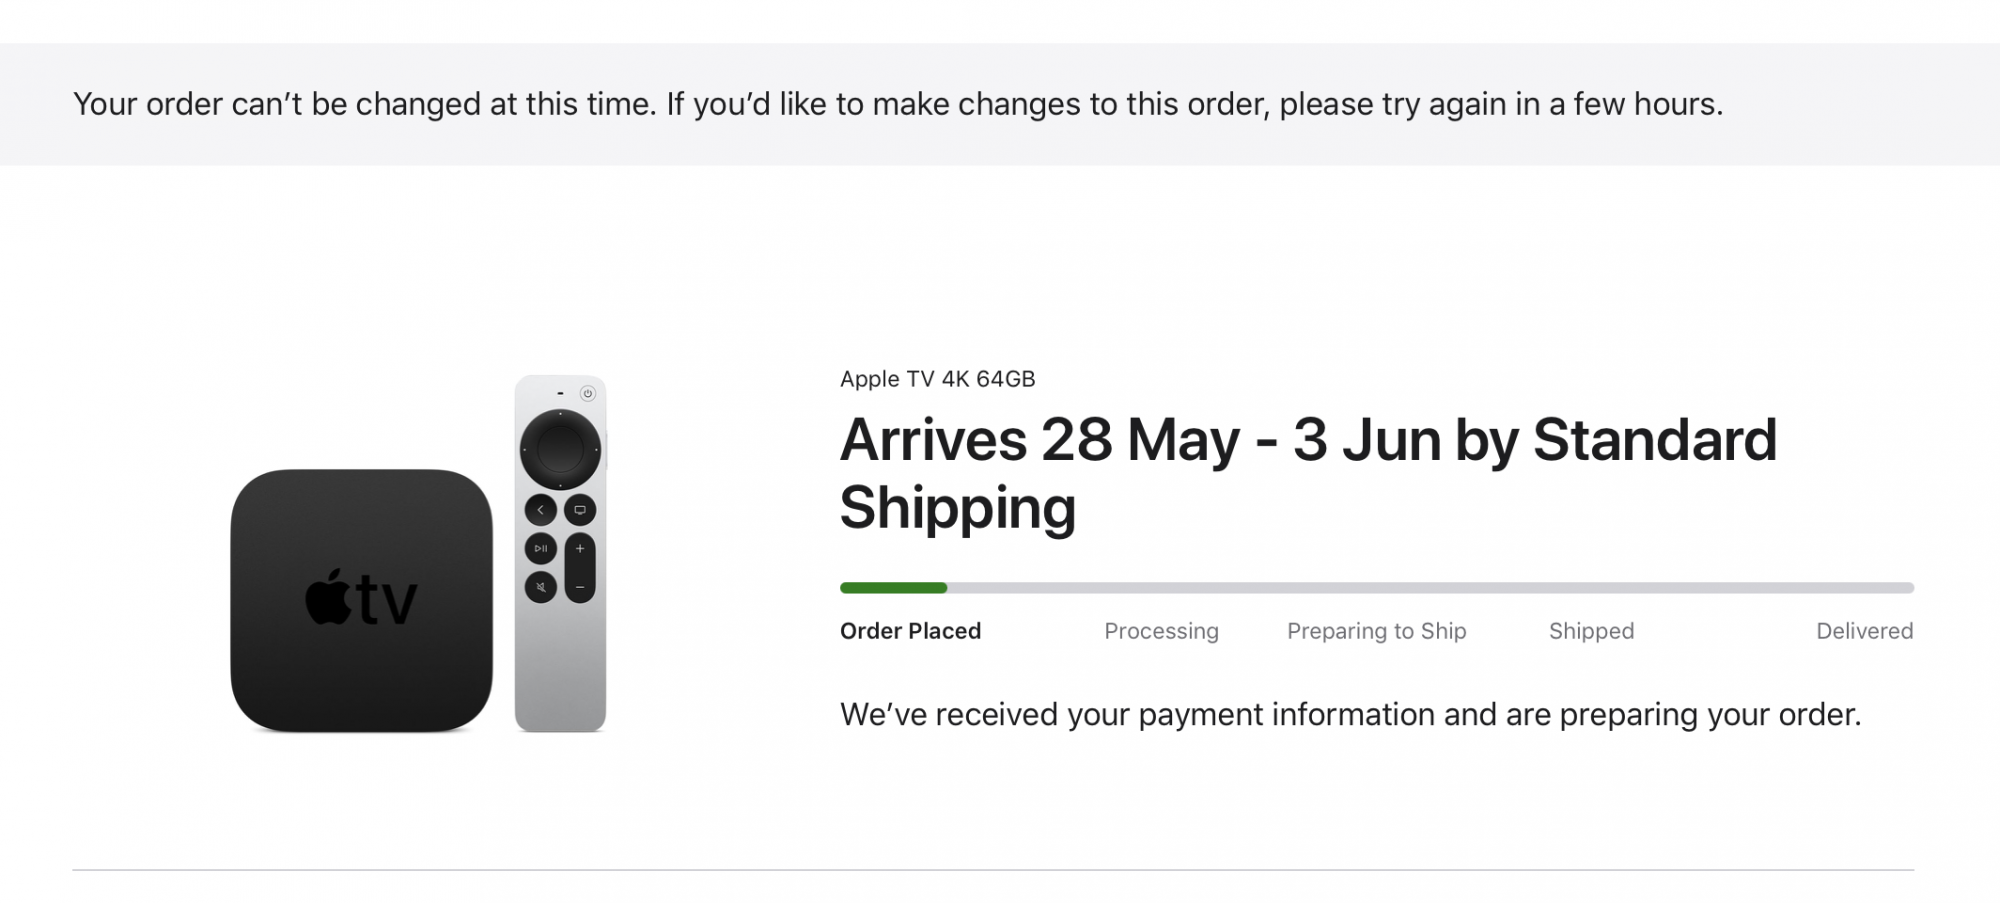
Task: Click the payment information received message
Action: tap(1350, 714)
